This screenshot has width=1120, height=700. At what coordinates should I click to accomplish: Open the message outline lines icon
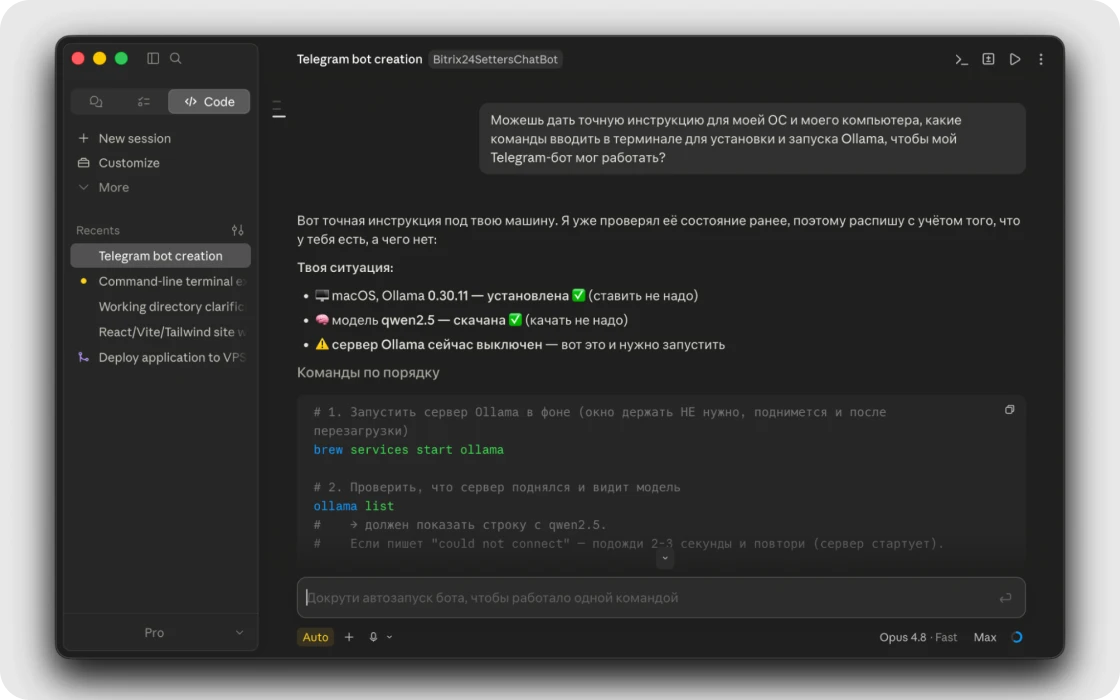point(279,109)
